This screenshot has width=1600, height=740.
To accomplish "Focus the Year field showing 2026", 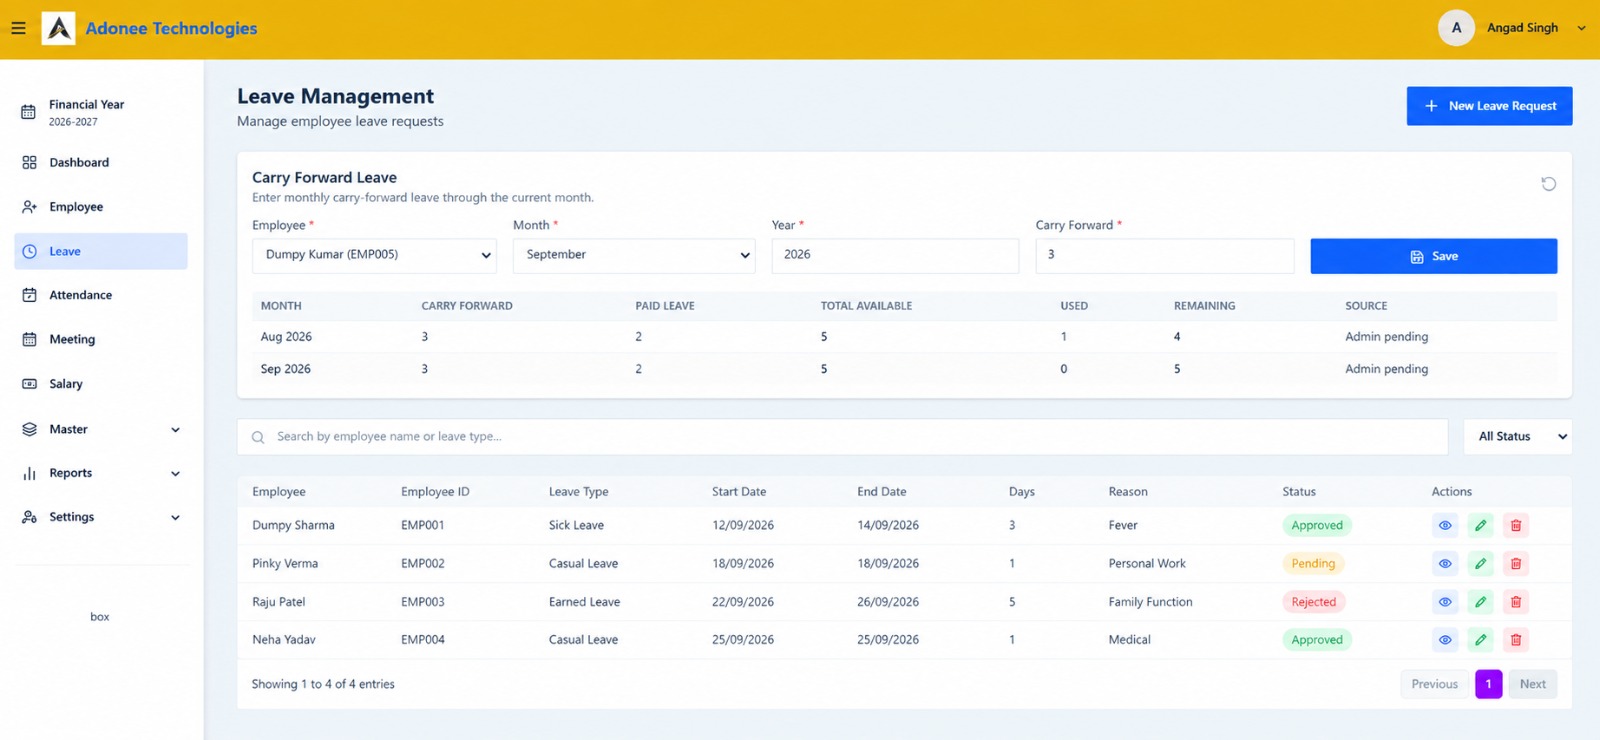I will [895, 255].
